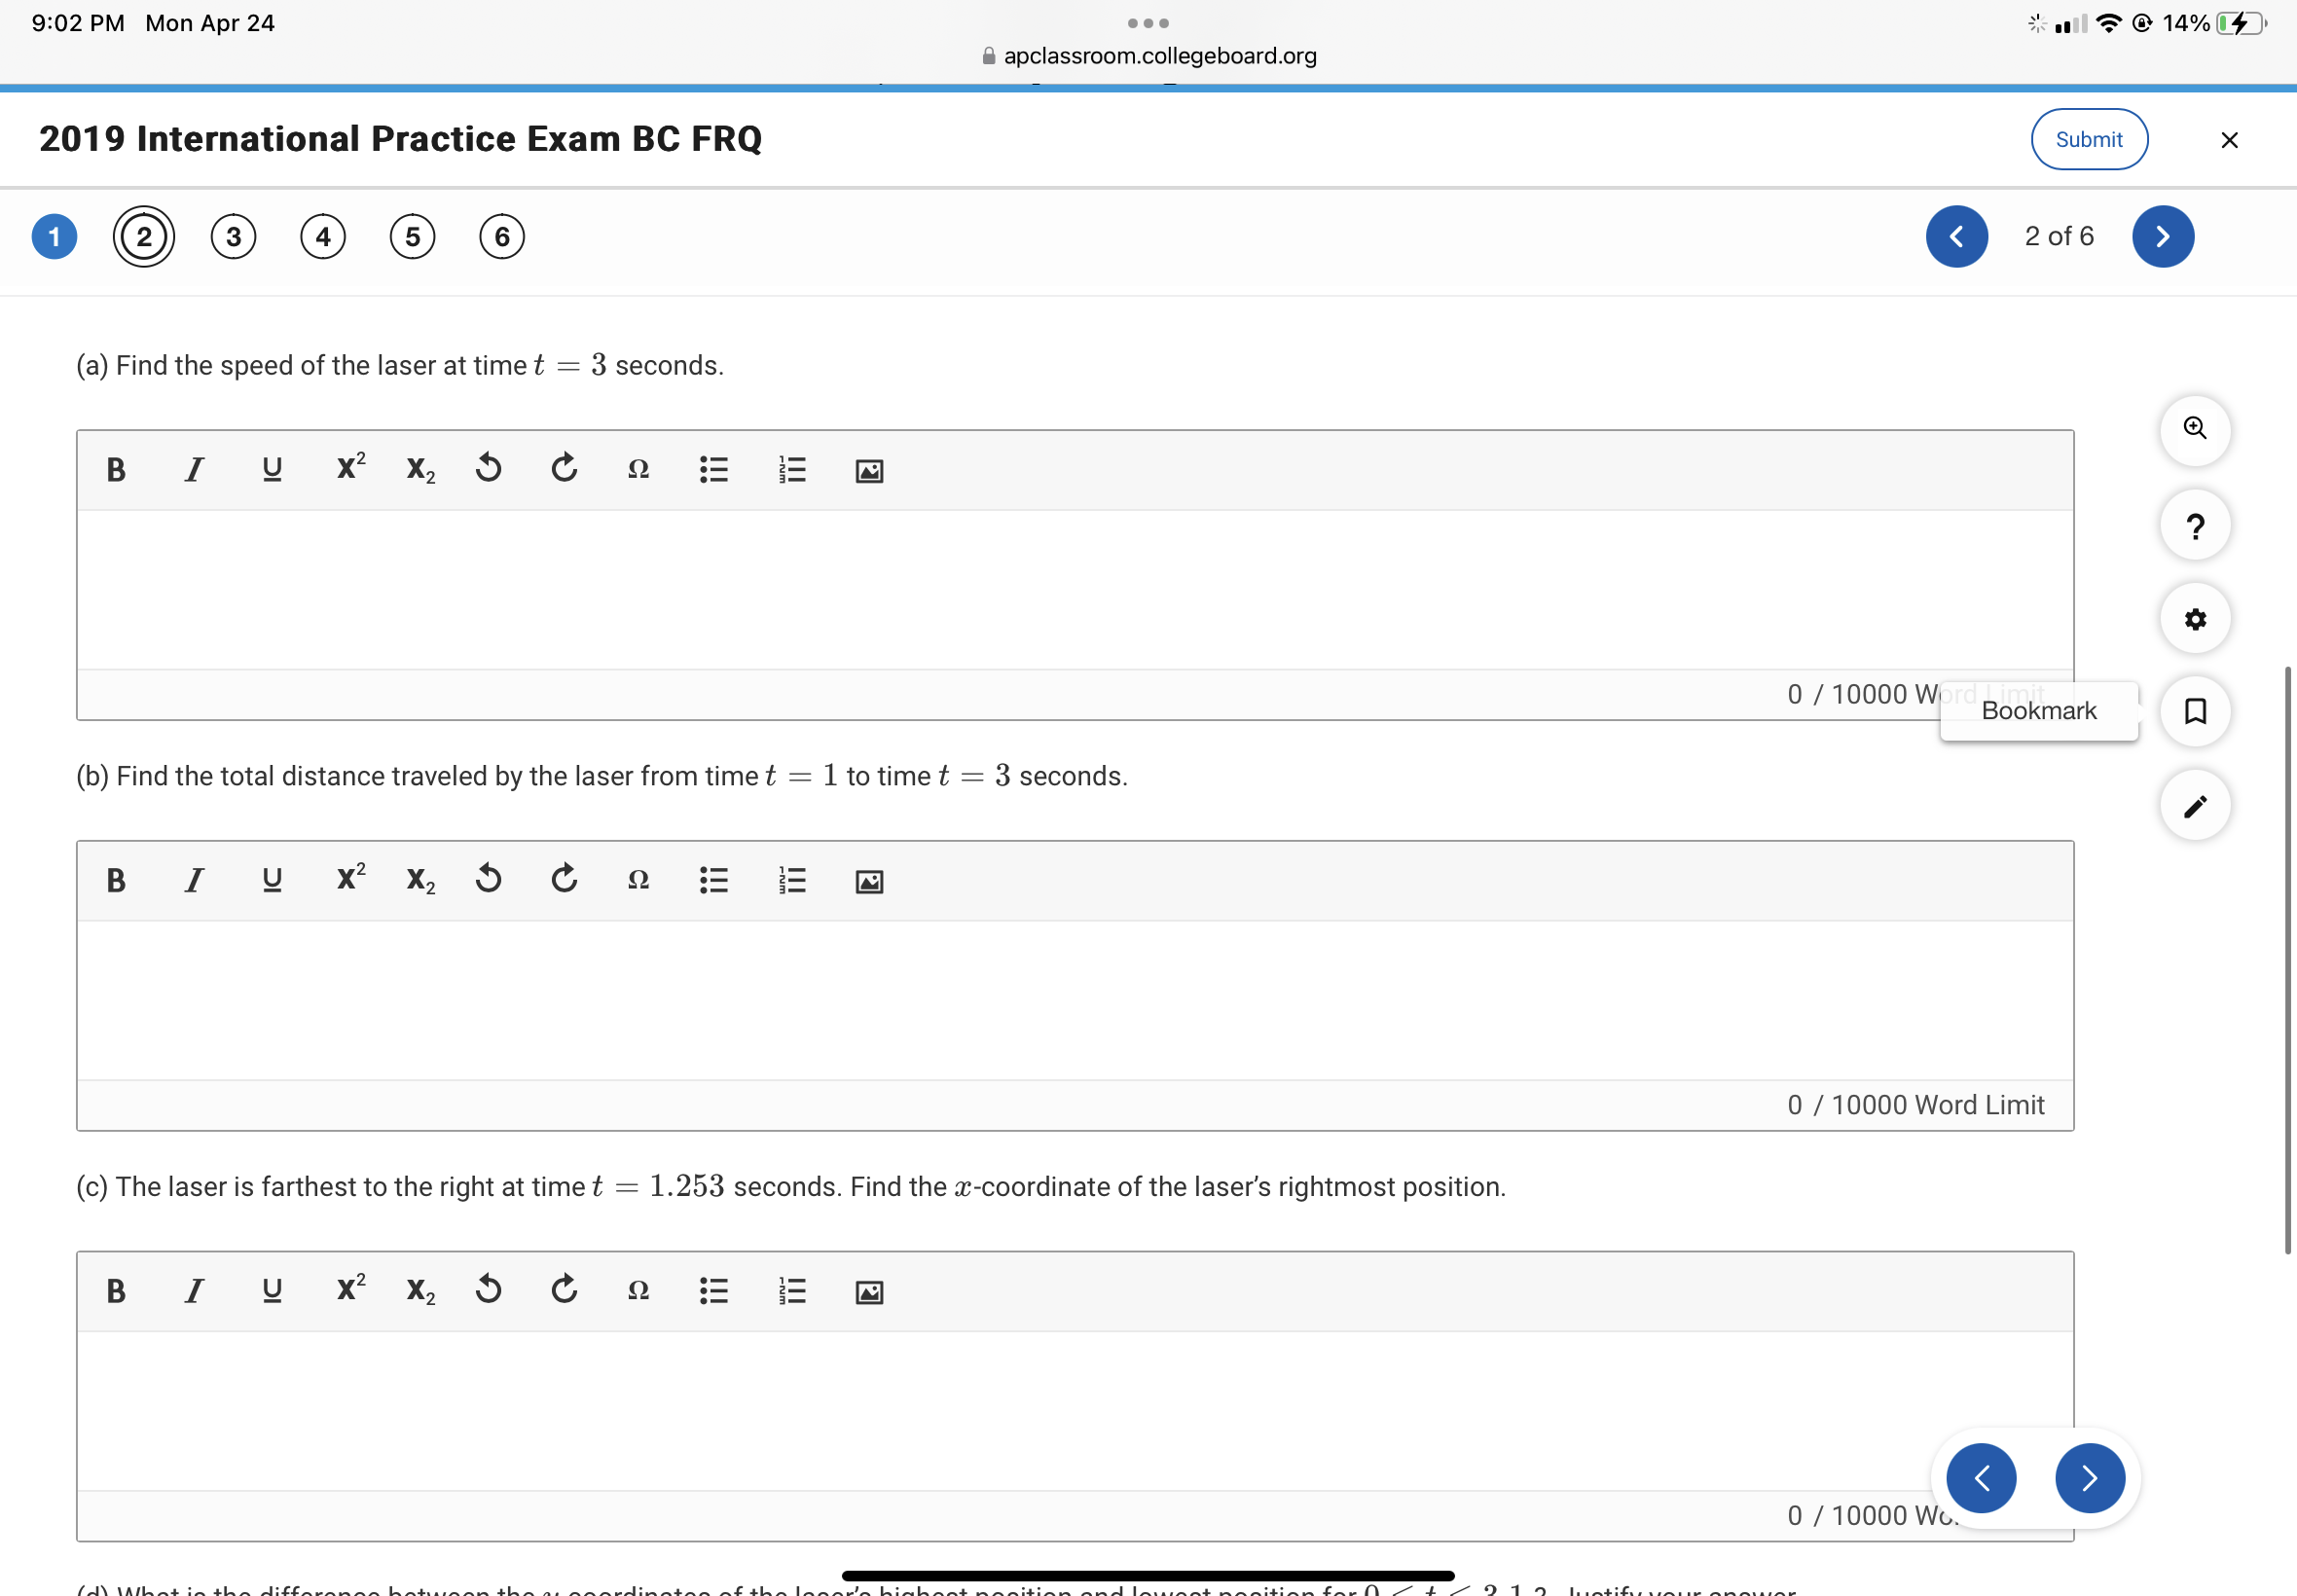Insert an image in part (b) answer box
Screen dimensions: 2297x1596
click(866, 881)
